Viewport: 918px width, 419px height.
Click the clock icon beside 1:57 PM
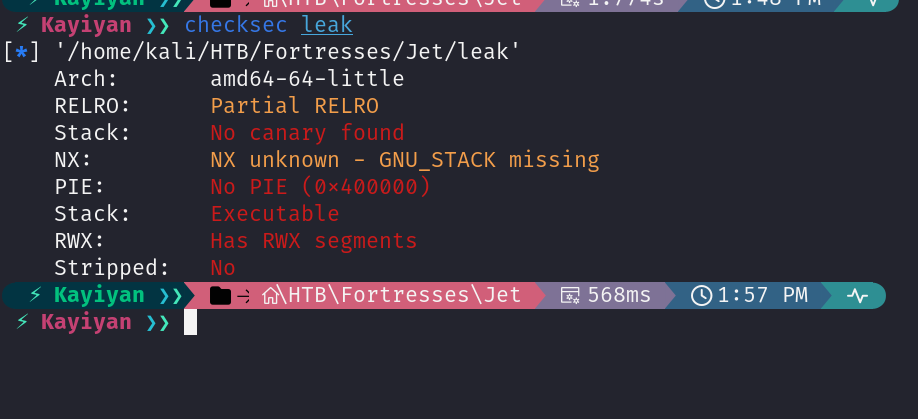point(702,295)
